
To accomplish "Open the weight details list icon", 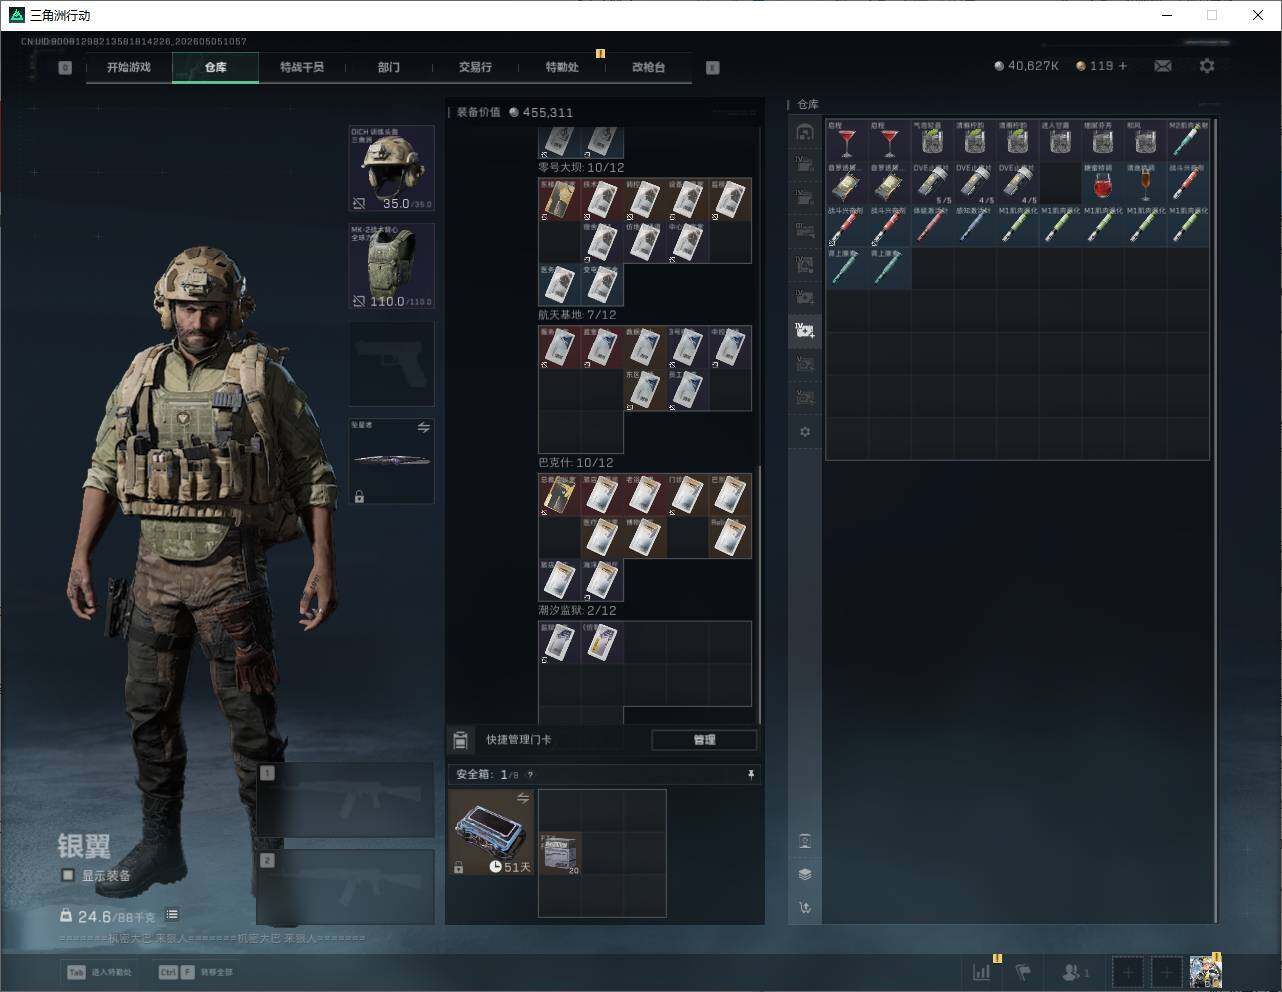I will click(172, 914).
